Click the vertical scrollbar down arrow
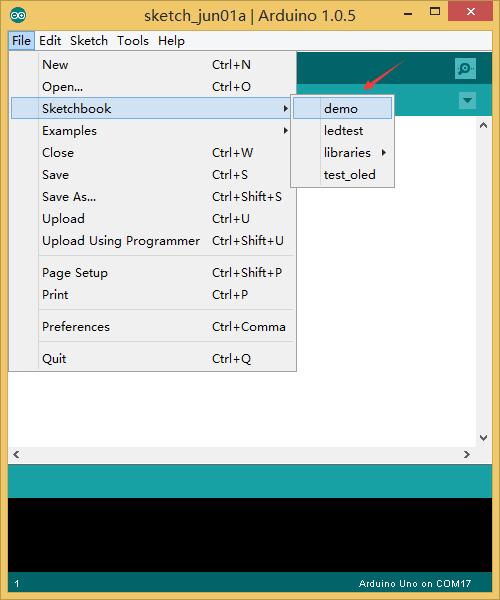Image resolution: width=500 pixels, height=600 pixels. [x=484, y=438]
